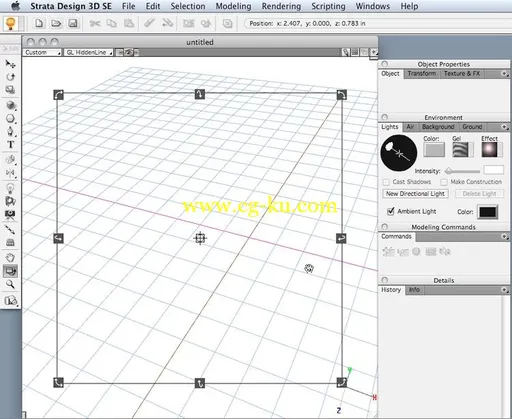Open the Help menu
Image resolution: width=512 pixels, height=419 pixels.
409,6
